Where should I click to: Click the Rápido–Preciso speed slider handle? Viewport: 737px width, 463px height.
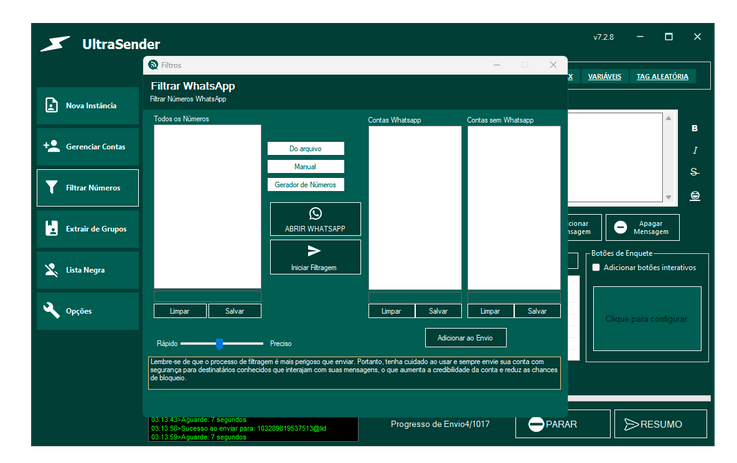tap(220, 344)
